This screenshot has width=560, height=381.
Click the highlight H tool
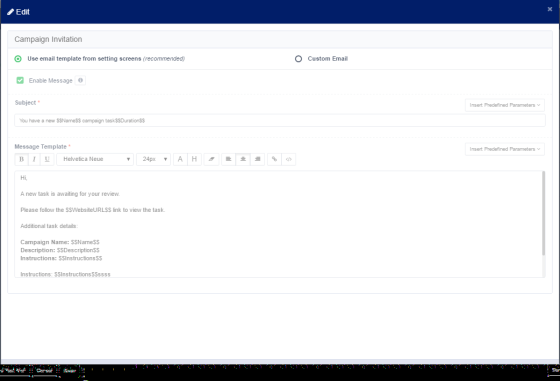click(194, 159)
